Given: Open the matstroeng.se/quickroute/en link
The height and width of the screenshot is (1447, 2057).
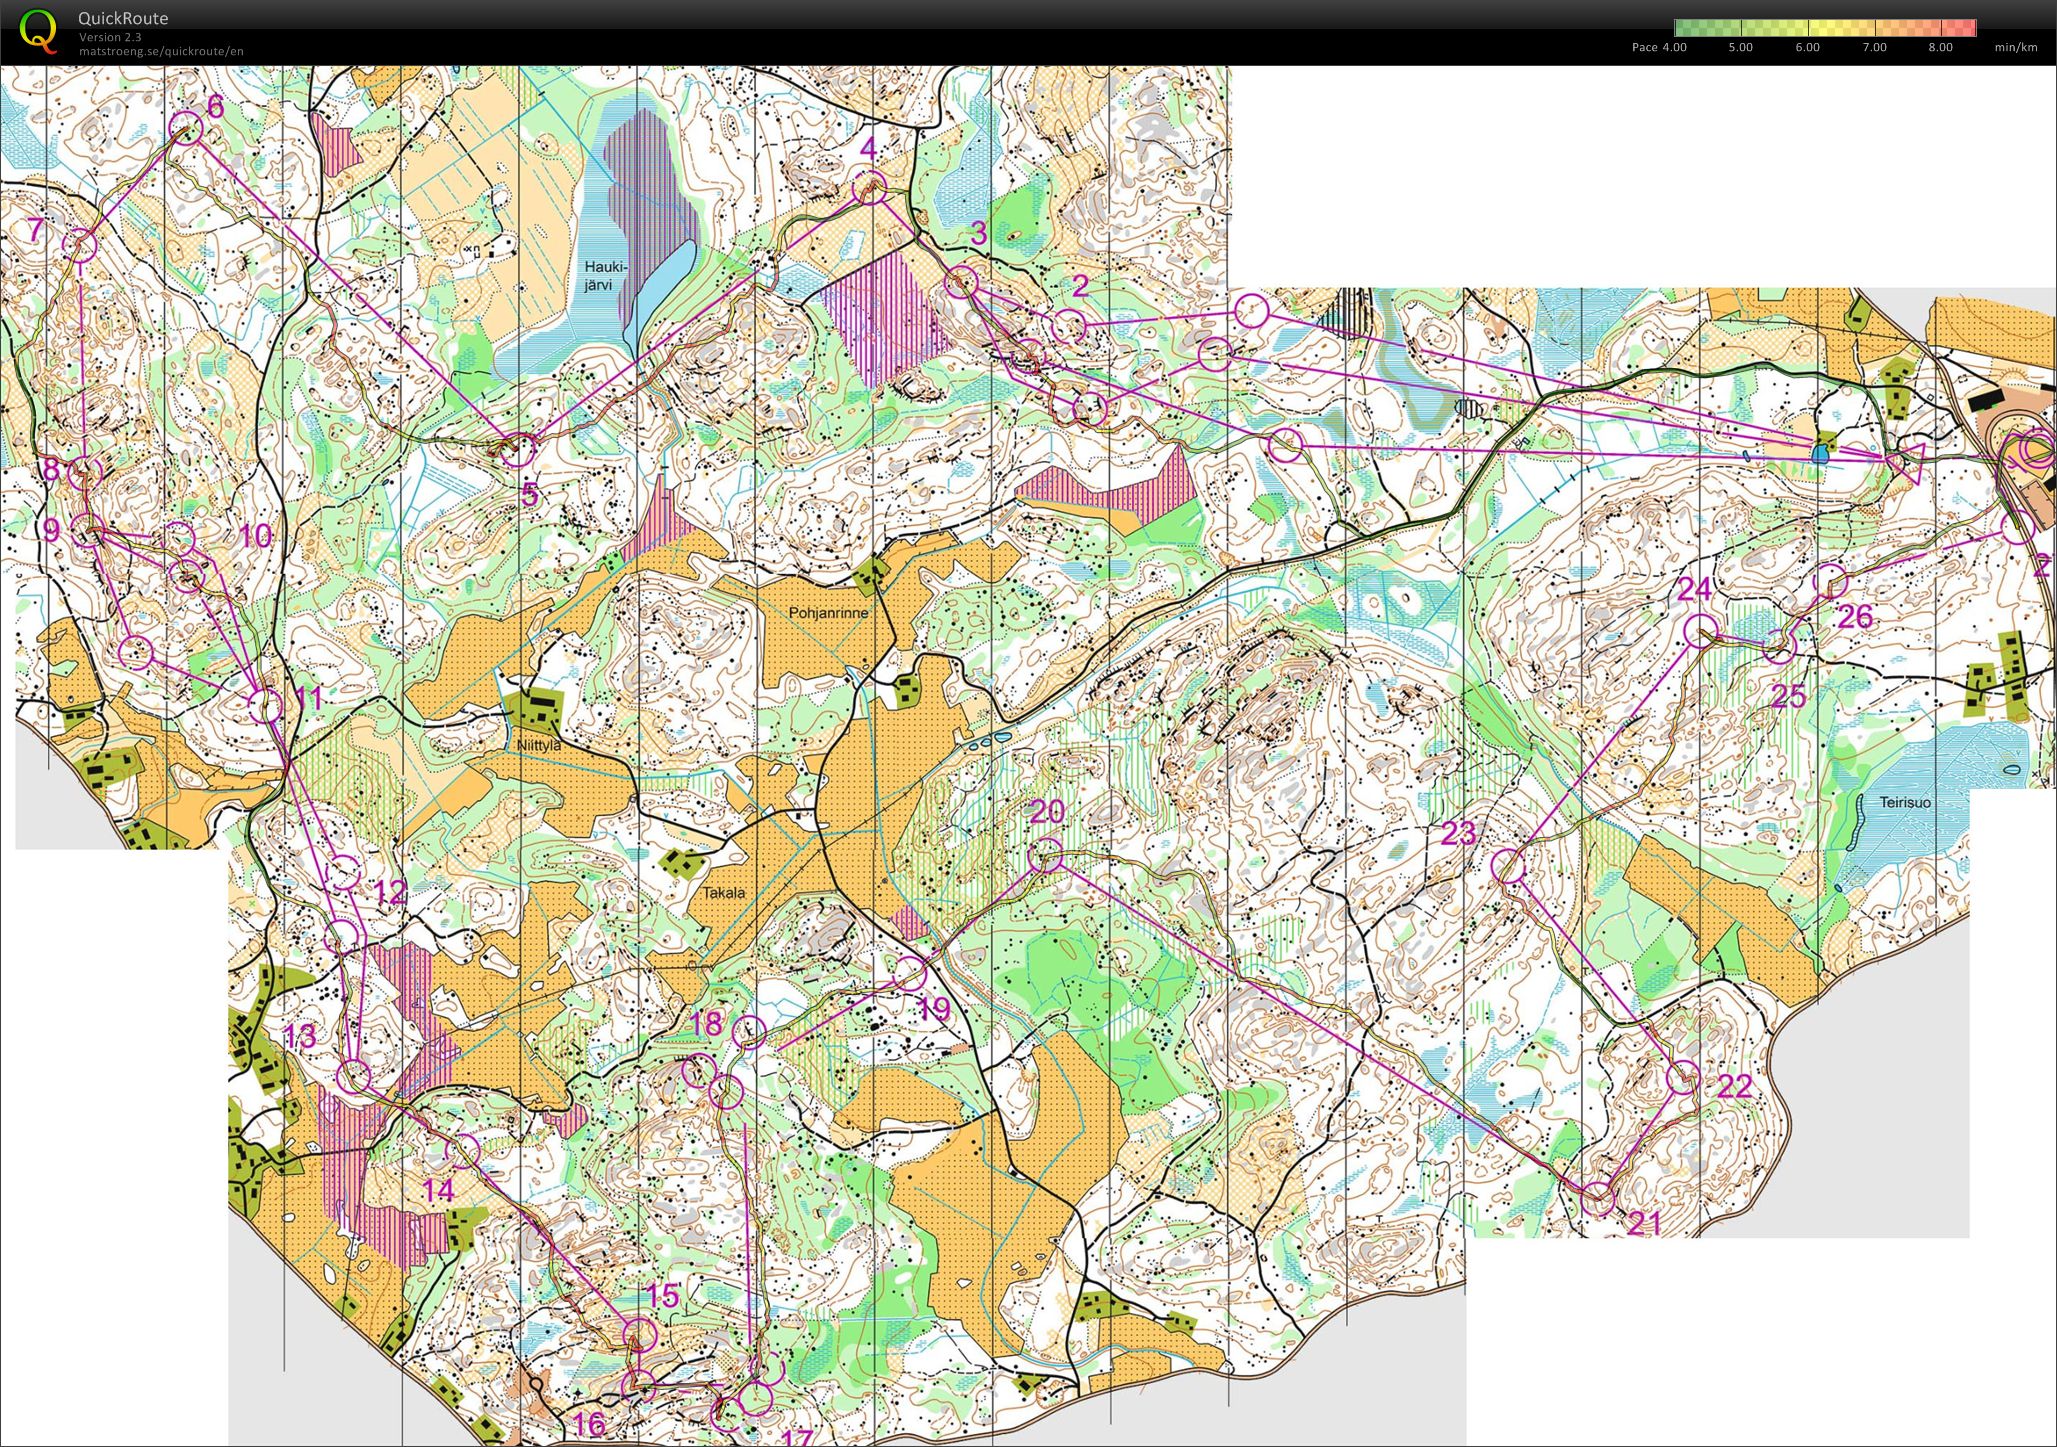Looking at the screenshot, I should 161,51.
